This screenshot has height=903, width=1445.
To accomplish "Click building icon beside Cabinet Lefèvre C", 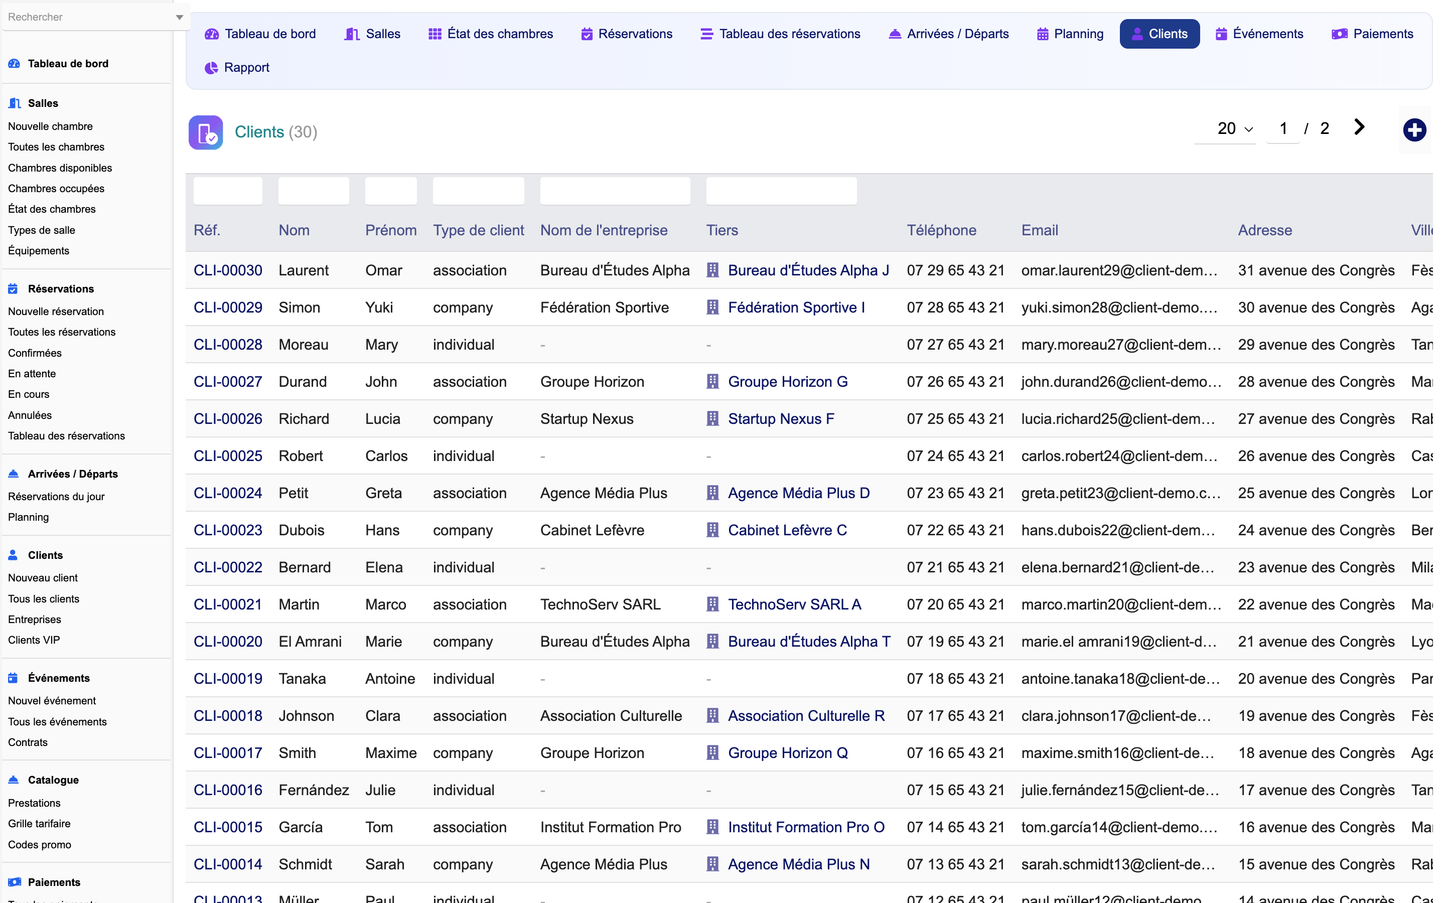I will pos(713,530).
